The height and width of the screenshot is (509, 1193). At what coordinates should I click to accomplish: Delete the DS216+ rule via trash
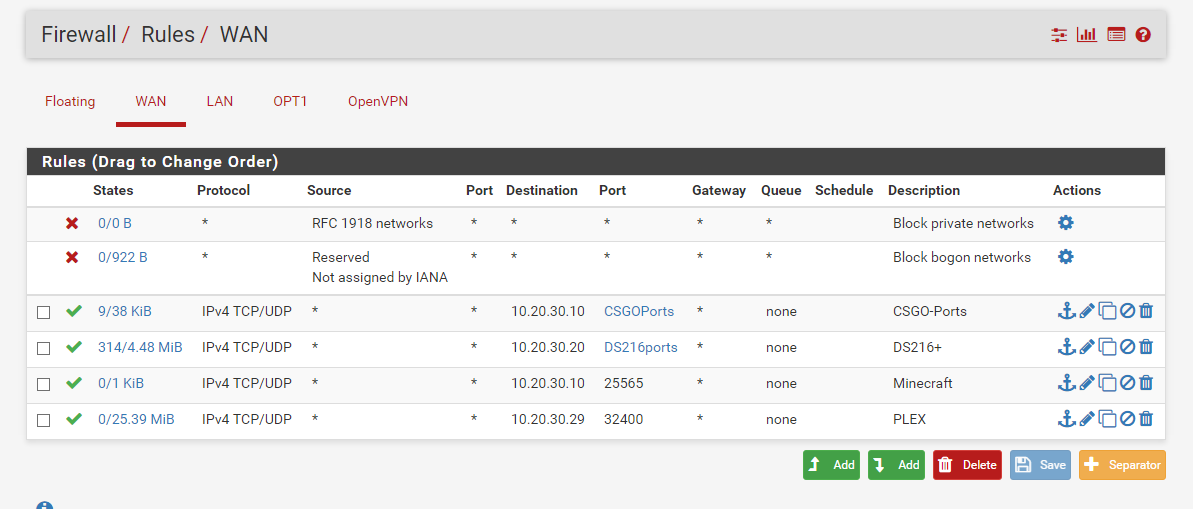coord(1147,347)
